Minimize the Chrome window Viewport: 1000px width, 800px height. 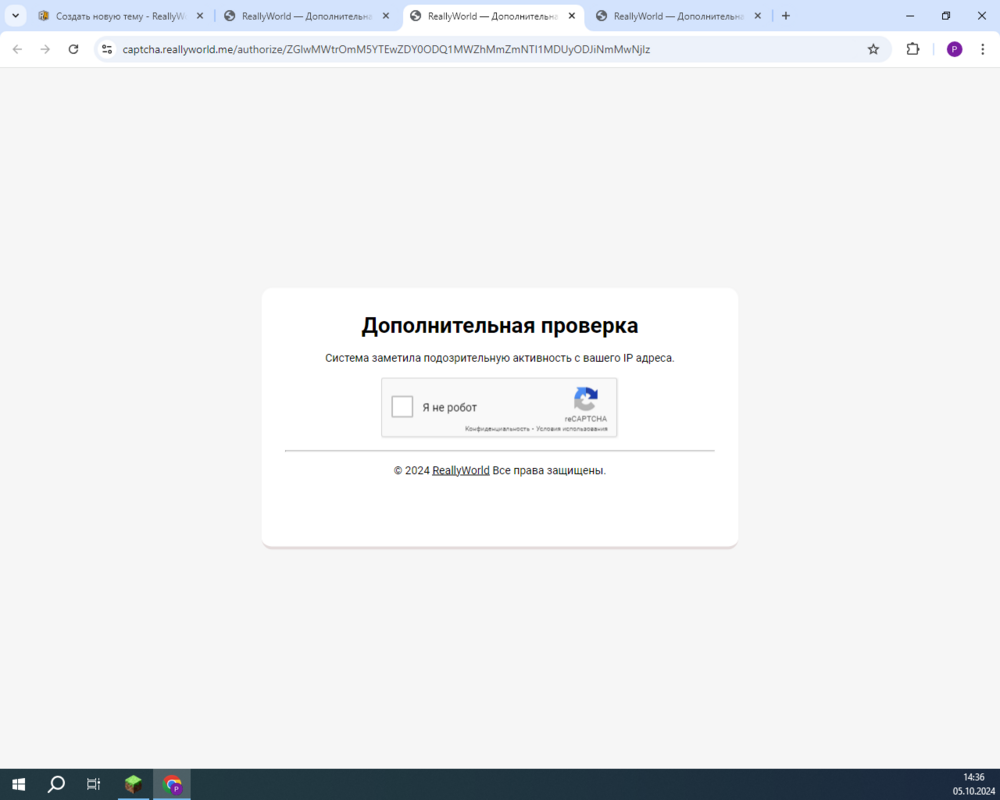point(910,16)
